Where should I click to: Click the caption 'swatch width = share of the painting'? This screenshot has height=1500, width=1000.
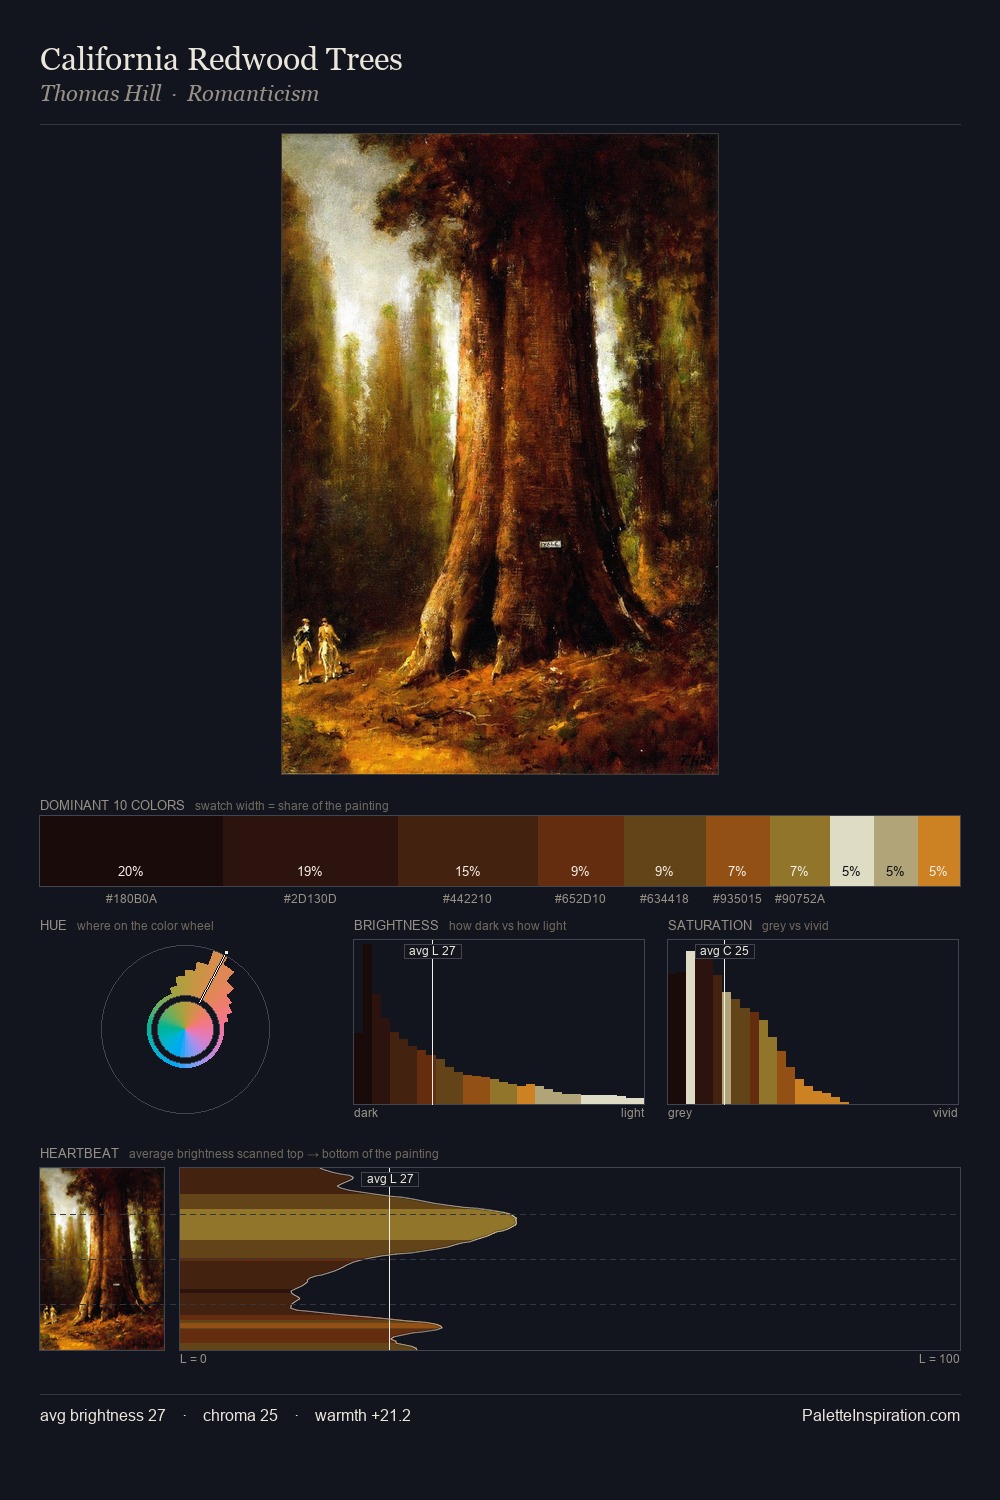click(x=292, y=806)
